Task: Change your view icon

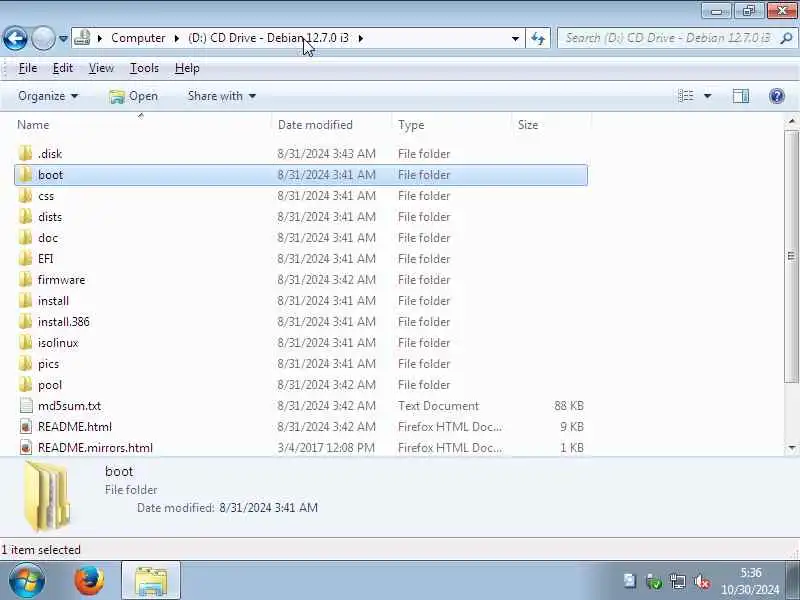Action: (686, 96)
